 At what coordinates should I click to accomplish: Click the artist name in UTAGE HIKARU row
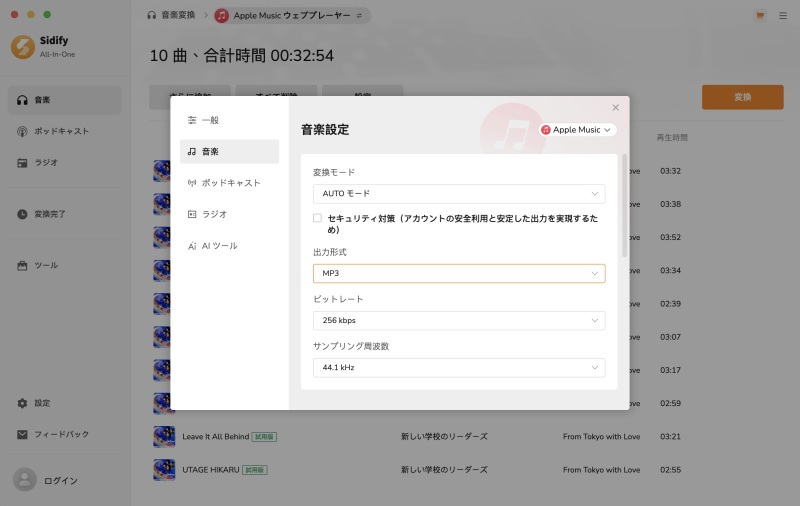coord(444,470)
